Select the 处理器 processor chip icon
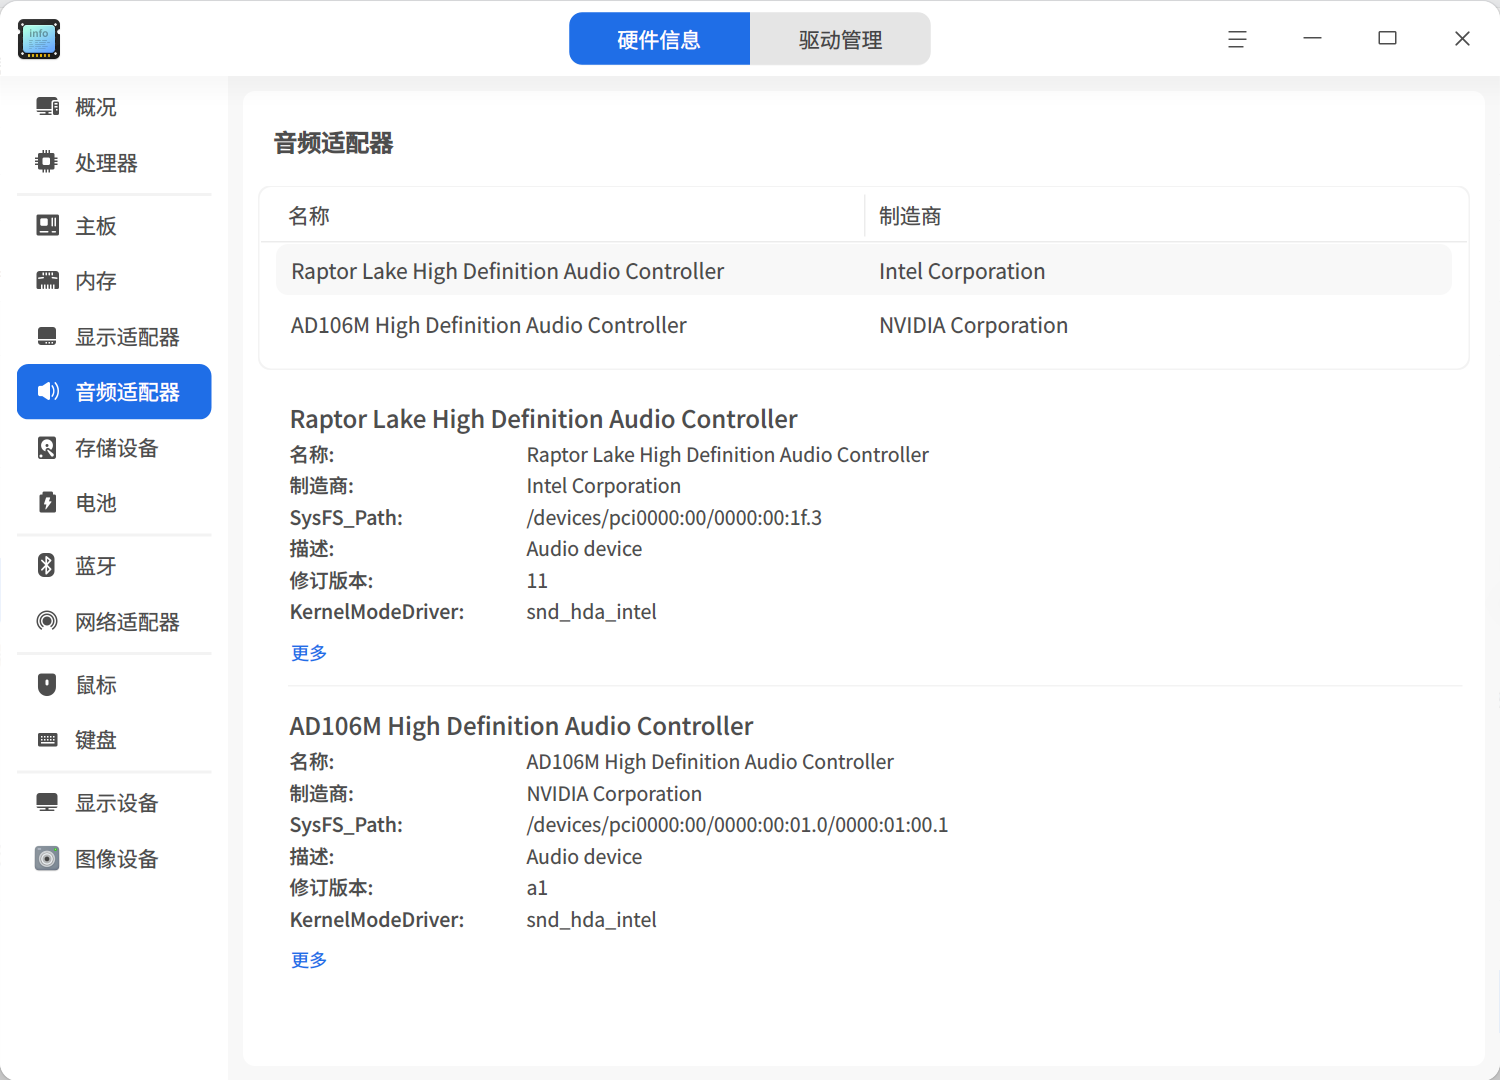1500x1080 pixels. coord(47,162)
